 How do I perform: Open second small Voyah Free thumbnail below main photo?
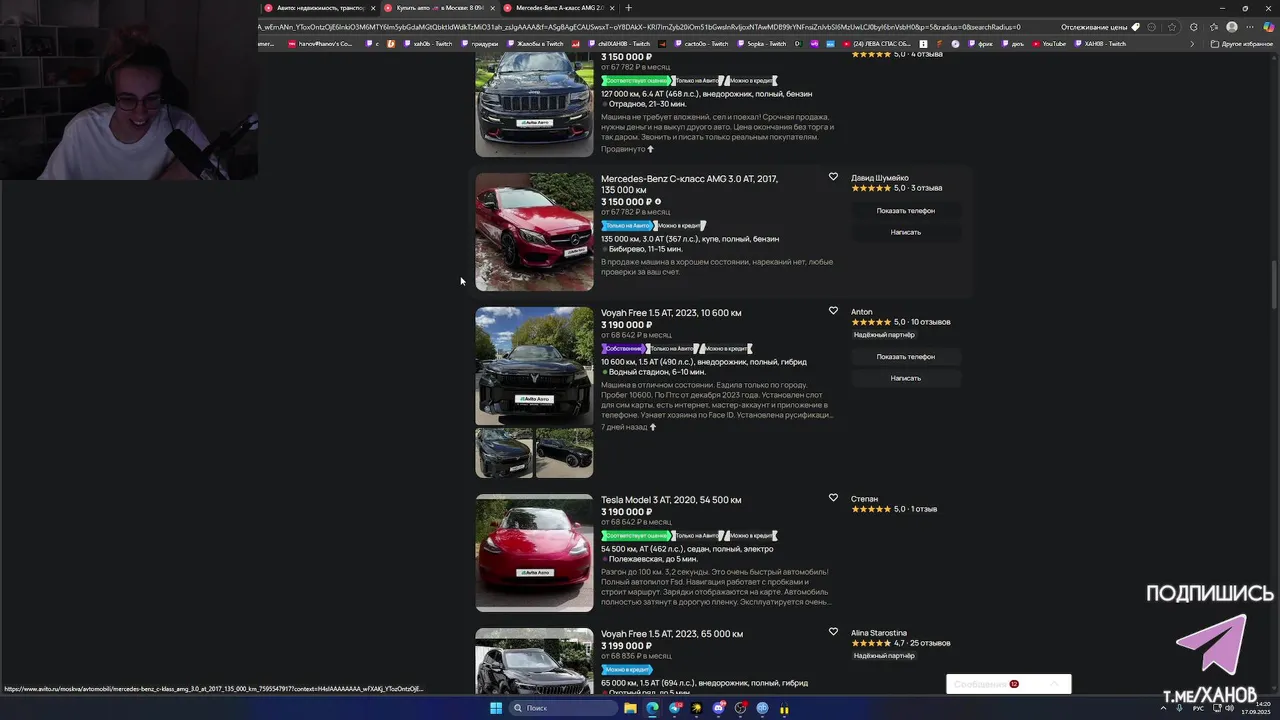(564, 453)
